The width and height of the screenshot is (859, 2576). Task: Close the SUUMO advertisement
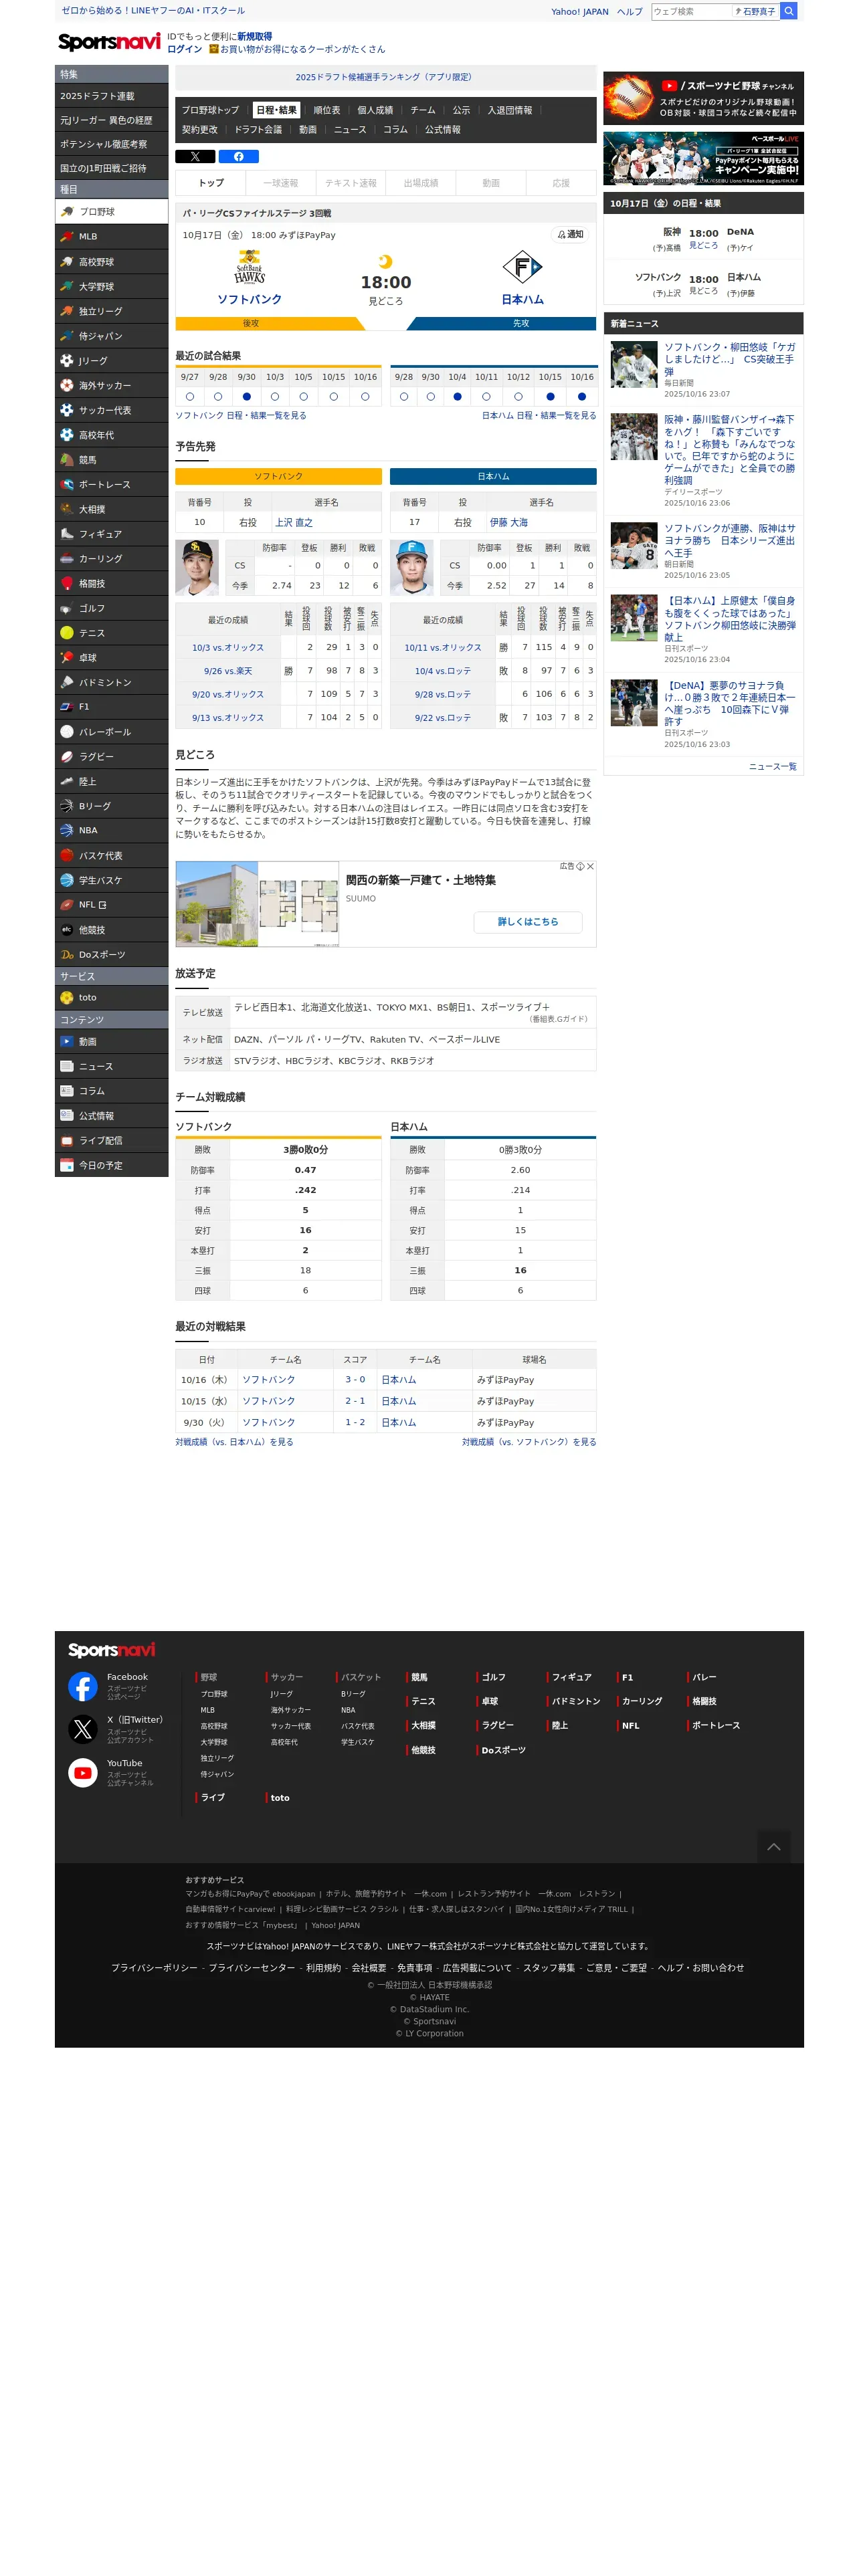(x=590, y=867)
